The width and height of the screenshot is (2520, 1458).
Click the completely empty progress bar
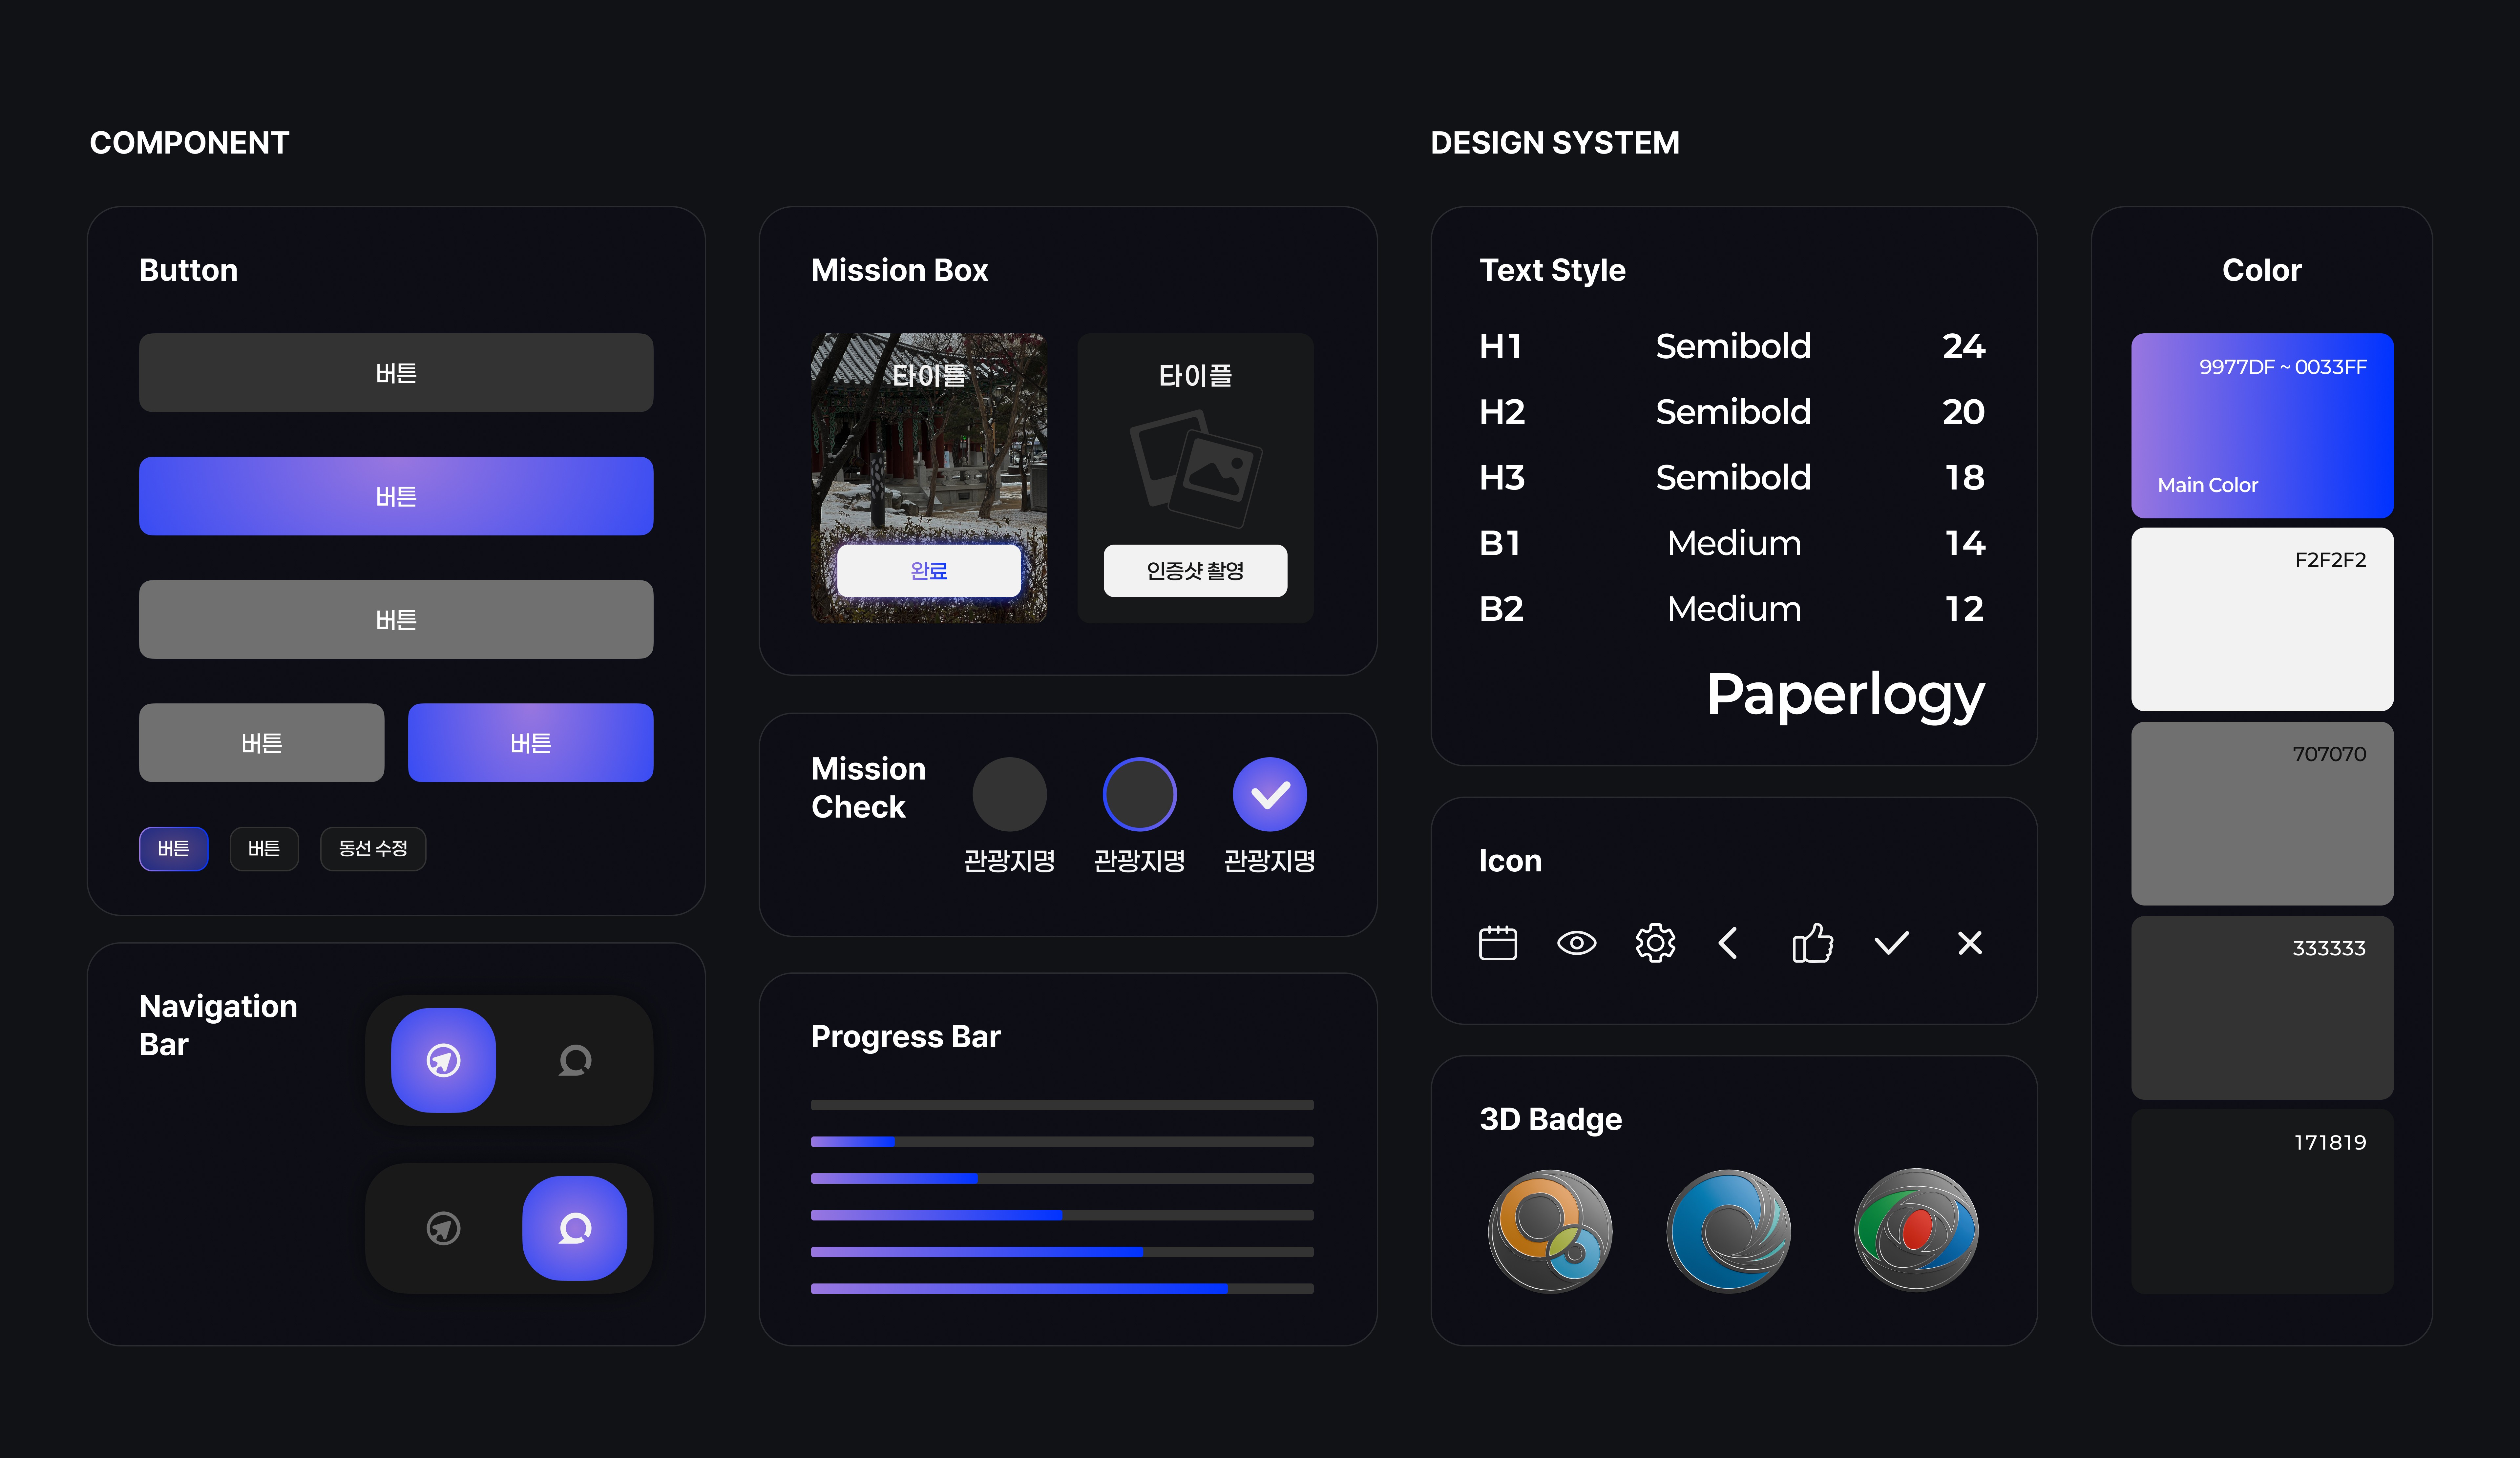pos(1062,1105)
